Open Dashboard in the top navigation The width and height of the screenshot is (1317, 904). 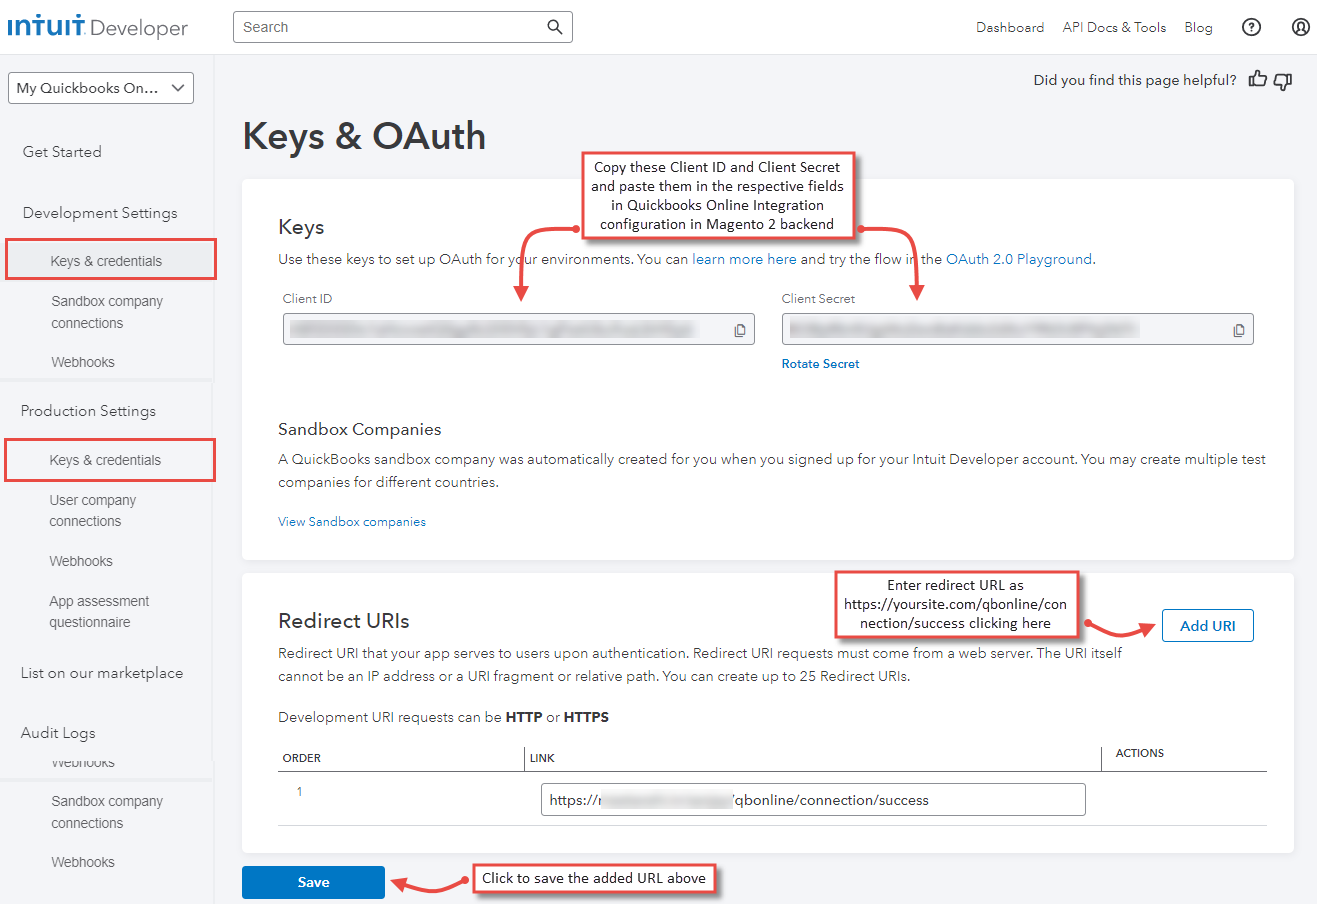(1009, 27)
